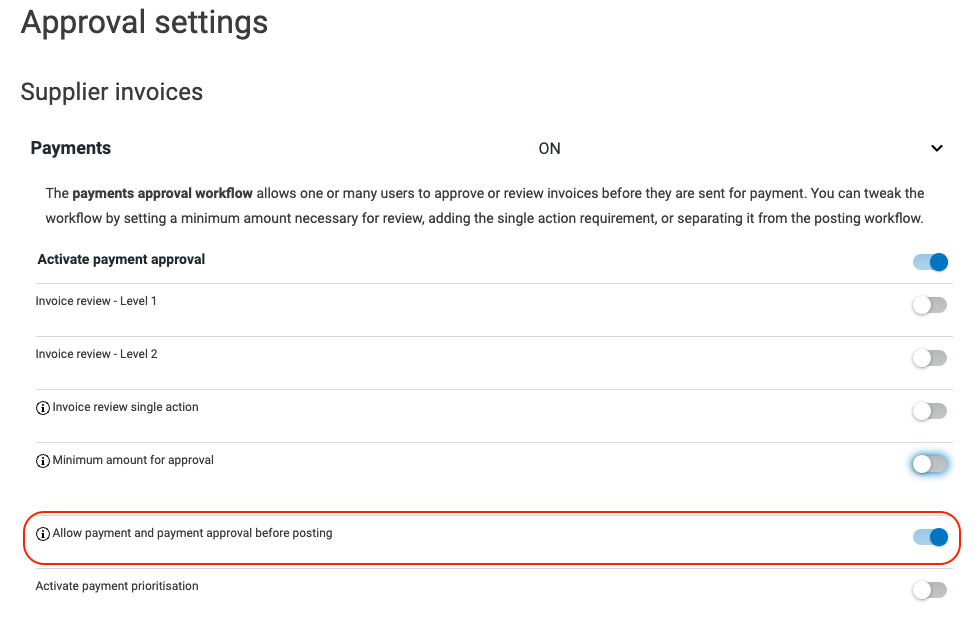This screenshot has height=629, width=978.
Task: Click the Invoice review - Level 1 label
Action: point(96,301)
